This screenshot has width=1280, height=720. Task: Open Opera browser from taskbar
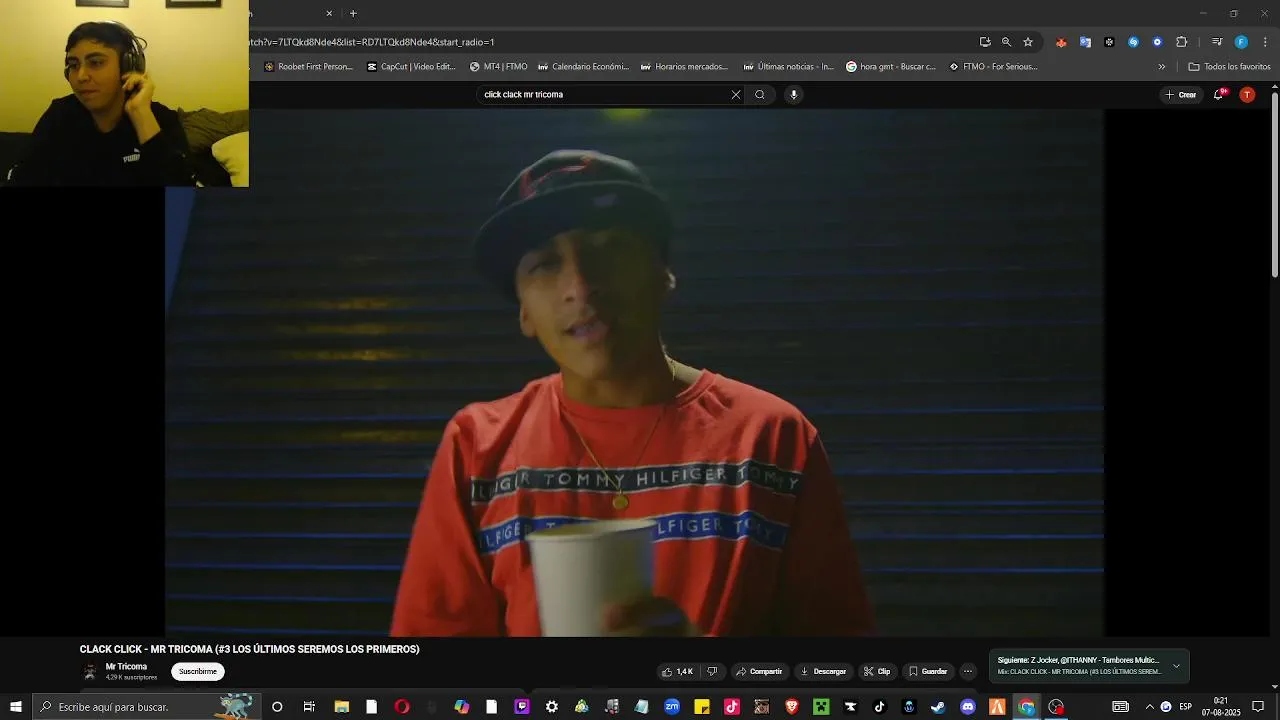402,707
